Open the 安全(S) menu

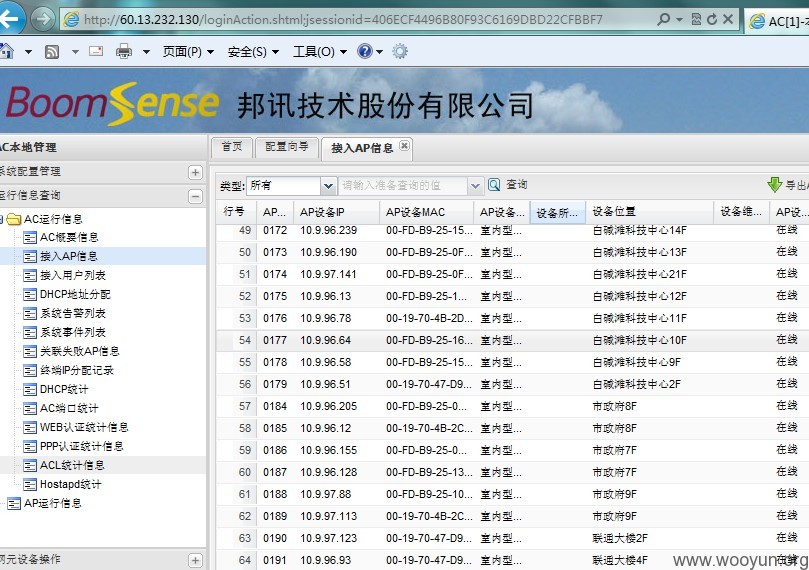[x=253, y=52]
